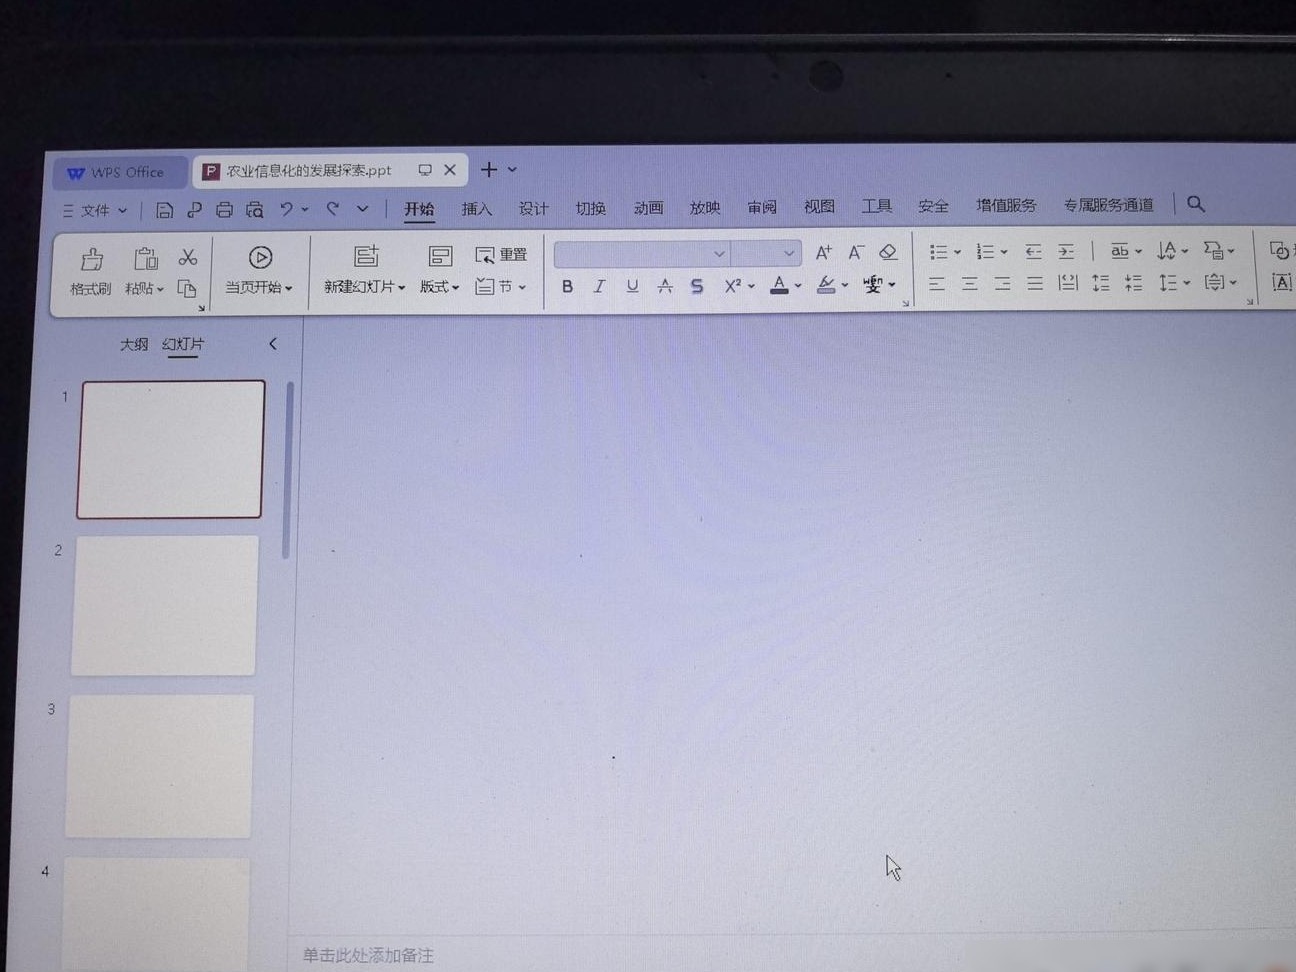The width and height of the screenshot is (1296, 972).
Task: Decrease font size with A- icon
Action: 856,253
